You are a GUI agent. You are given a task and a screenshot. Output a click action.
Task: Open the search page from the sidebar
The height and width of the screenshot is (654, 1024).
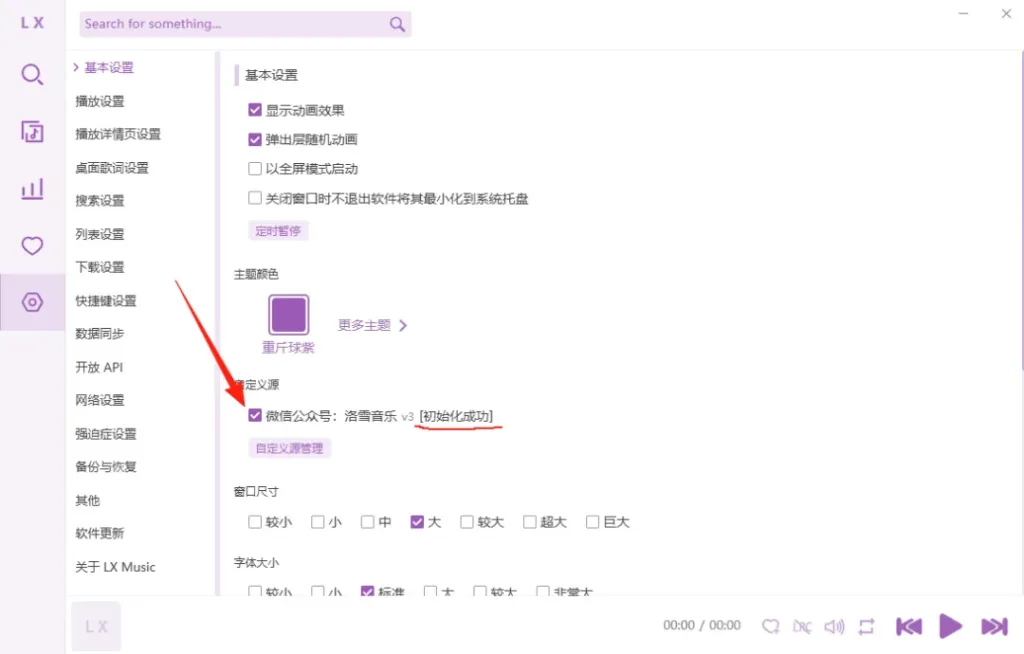point(32,74)
